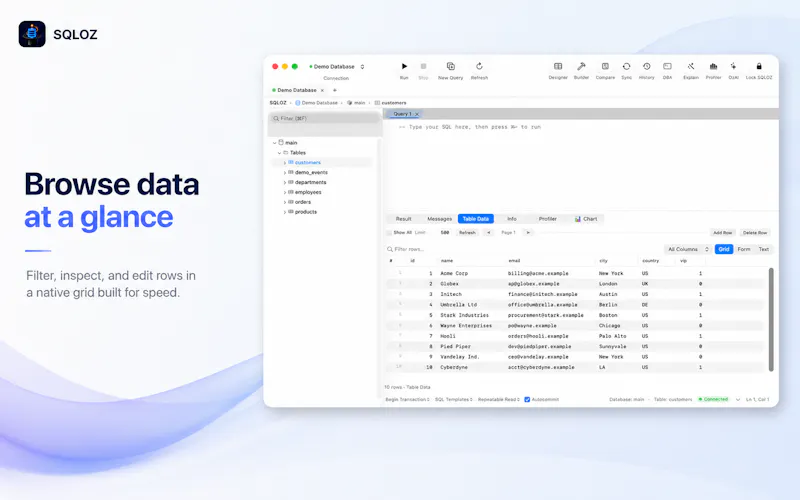The image size is (800, 500).
Task: Switch to the Messages tab
Action: coord(439,219)
